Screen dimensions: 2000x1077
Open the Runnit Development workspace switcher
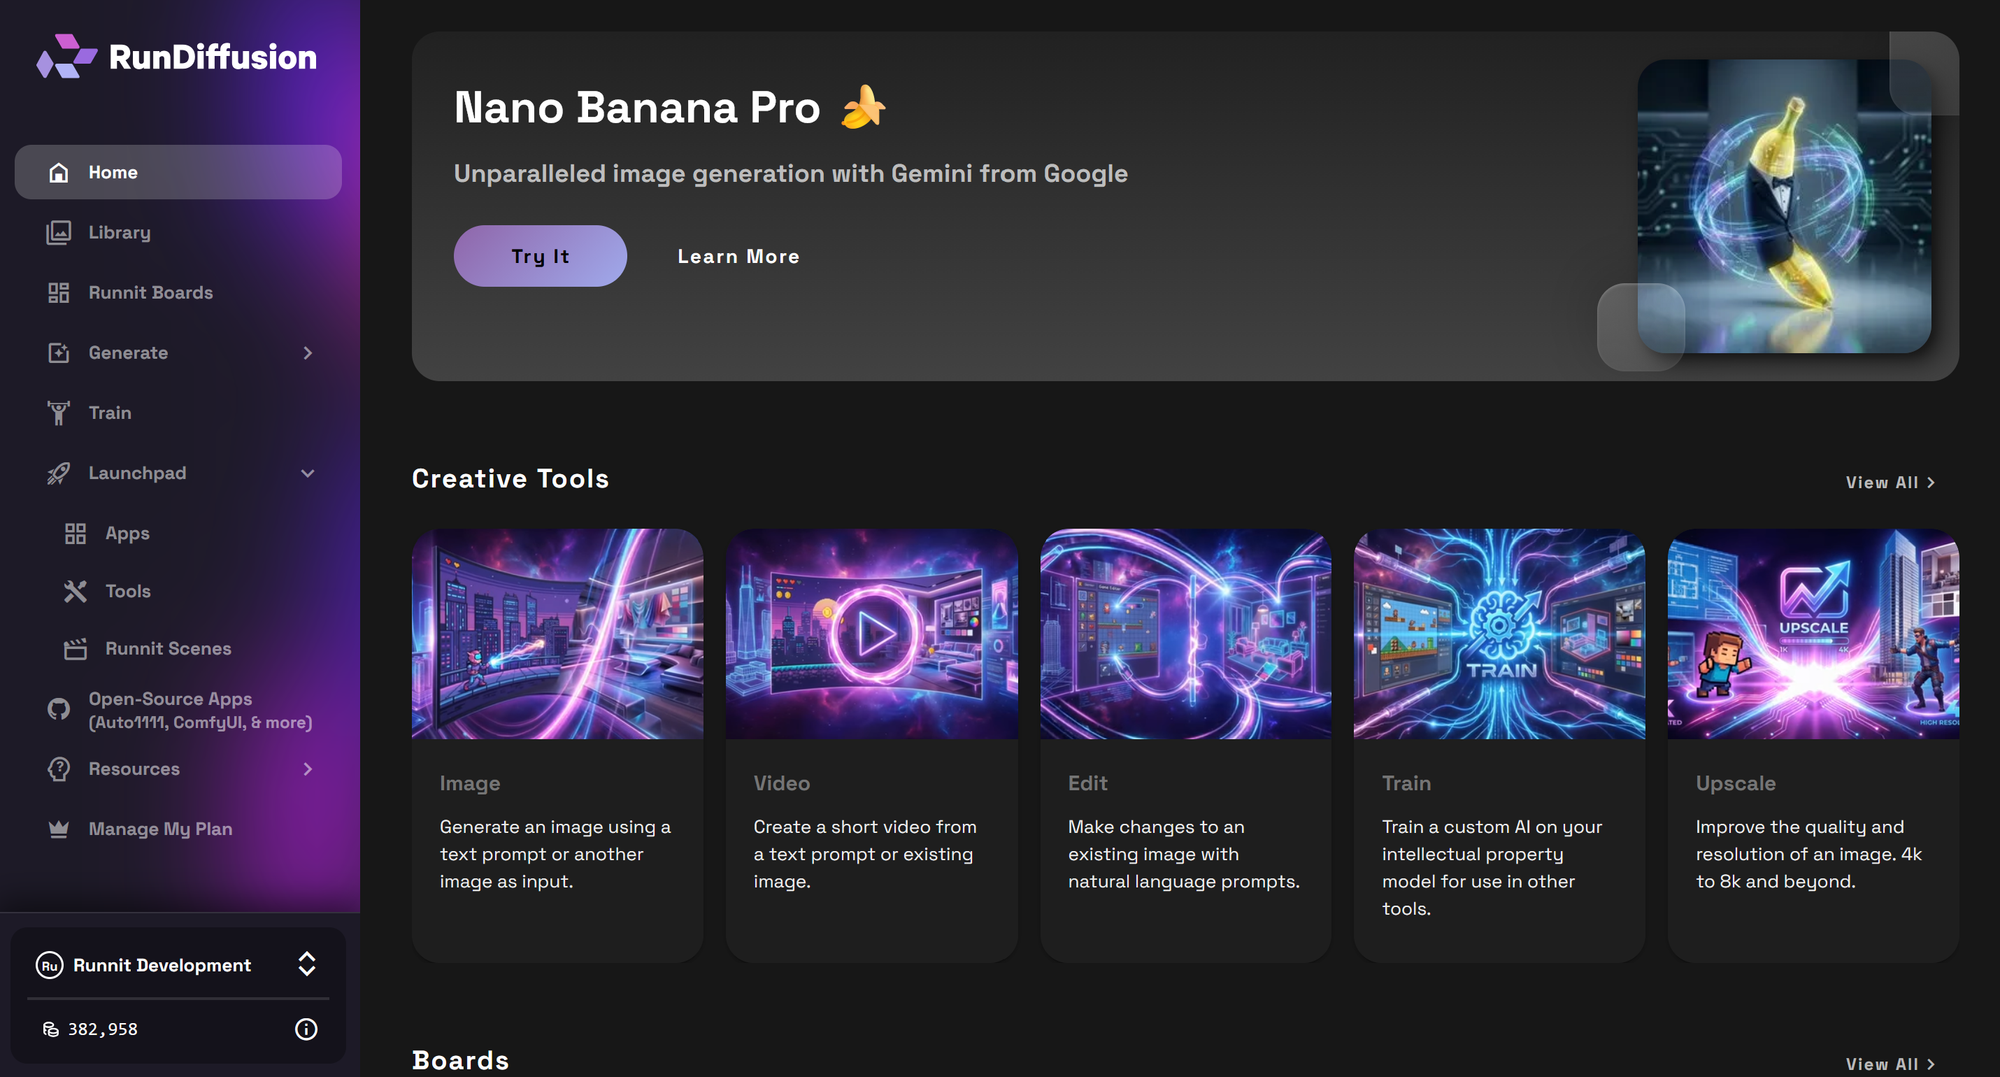coord(307,964)
